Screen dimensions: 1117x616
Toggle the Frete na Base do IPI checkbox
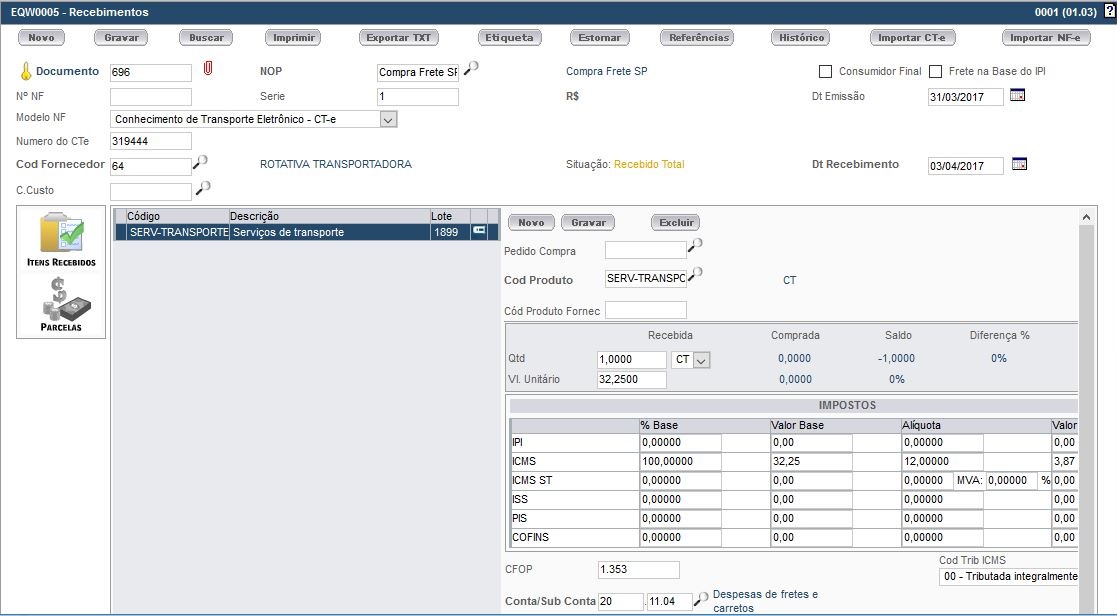click(x=936, y=72)
